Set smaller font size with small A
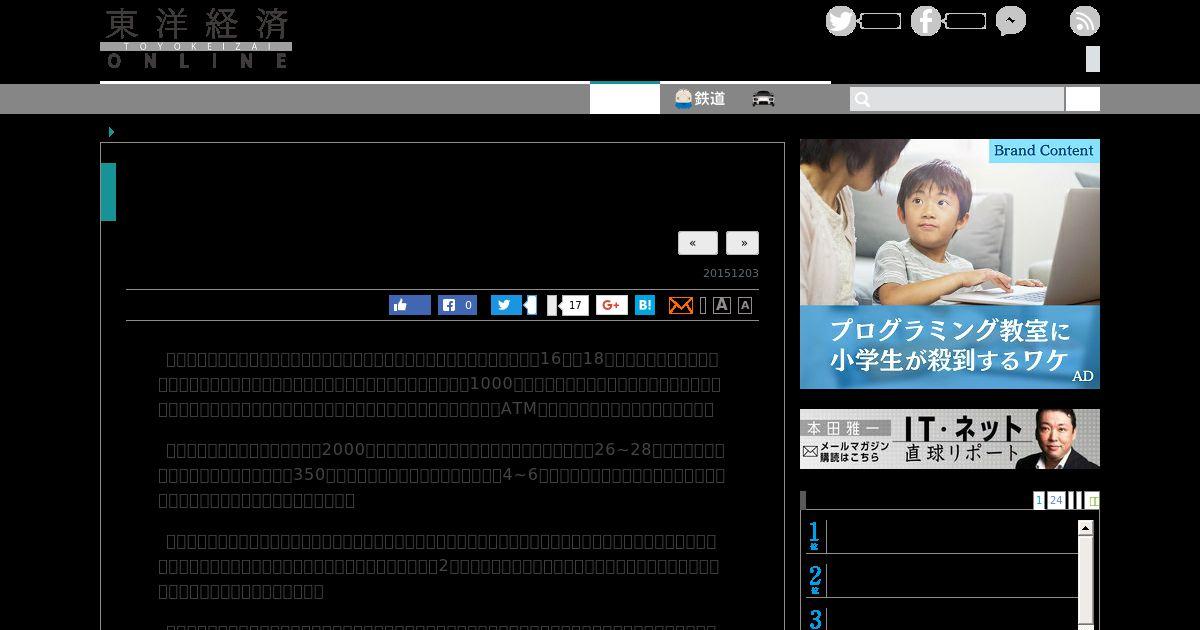Viewport: 1200px width, 630px height. tap(745, 306)
